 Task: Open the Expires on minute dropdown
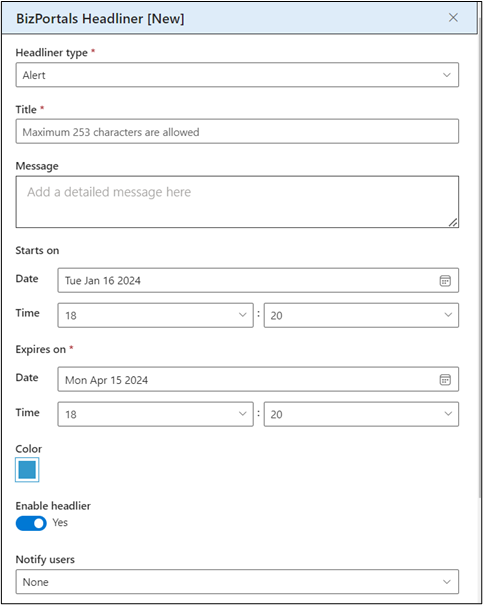[361, 414]
